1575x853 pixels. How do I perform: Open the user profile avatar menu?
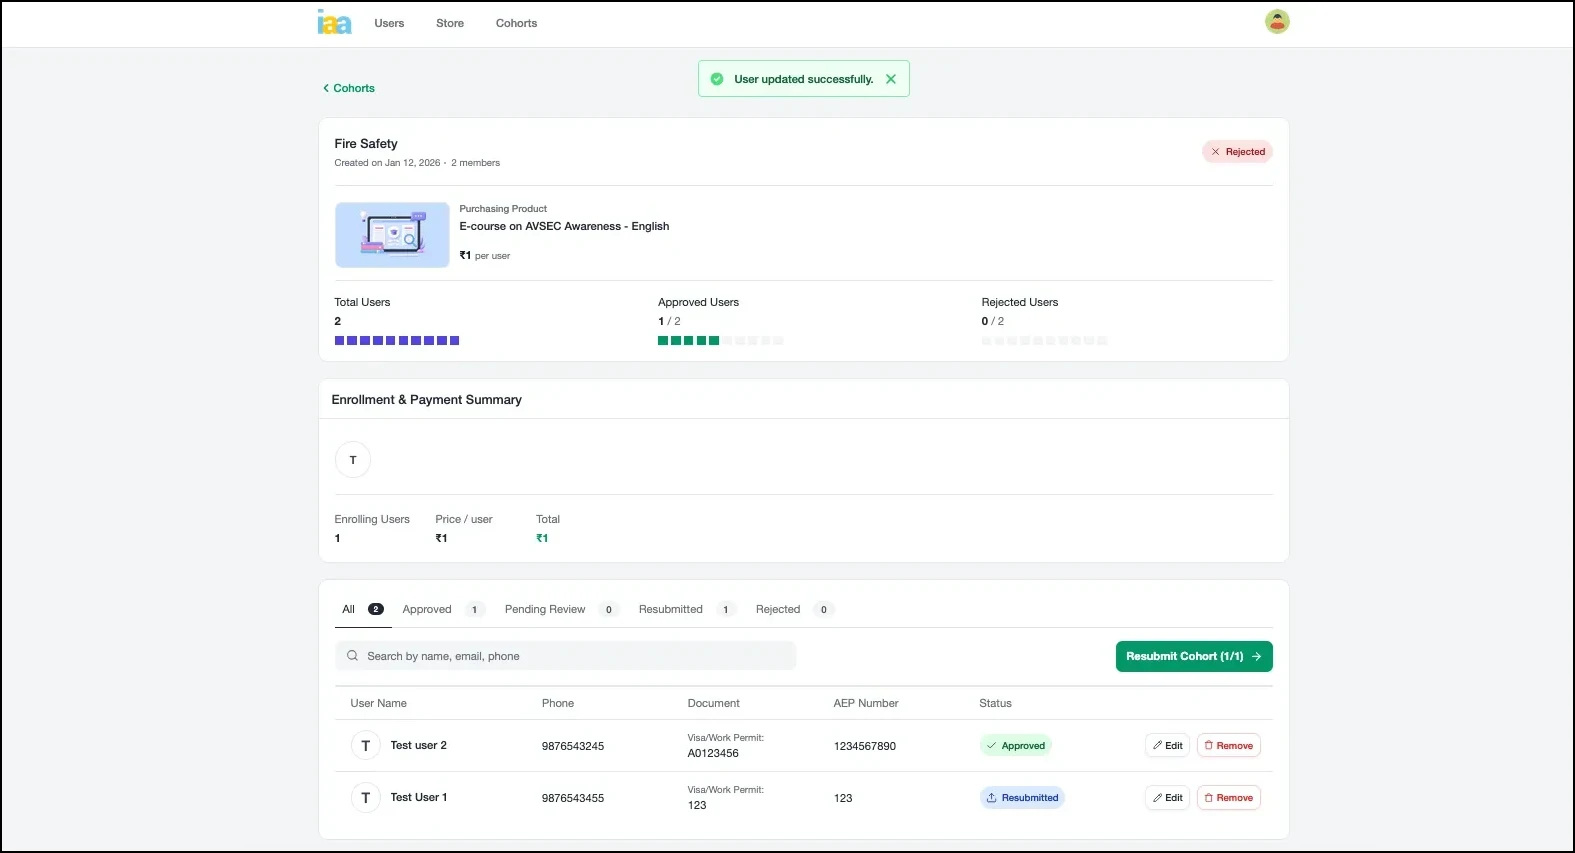click(x=1277, y=22)
